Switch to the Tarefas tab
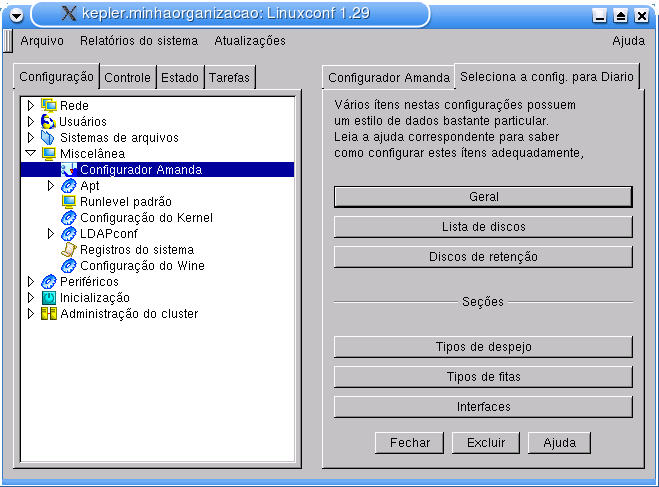This screenshot has width=659, height=487. 229,78
